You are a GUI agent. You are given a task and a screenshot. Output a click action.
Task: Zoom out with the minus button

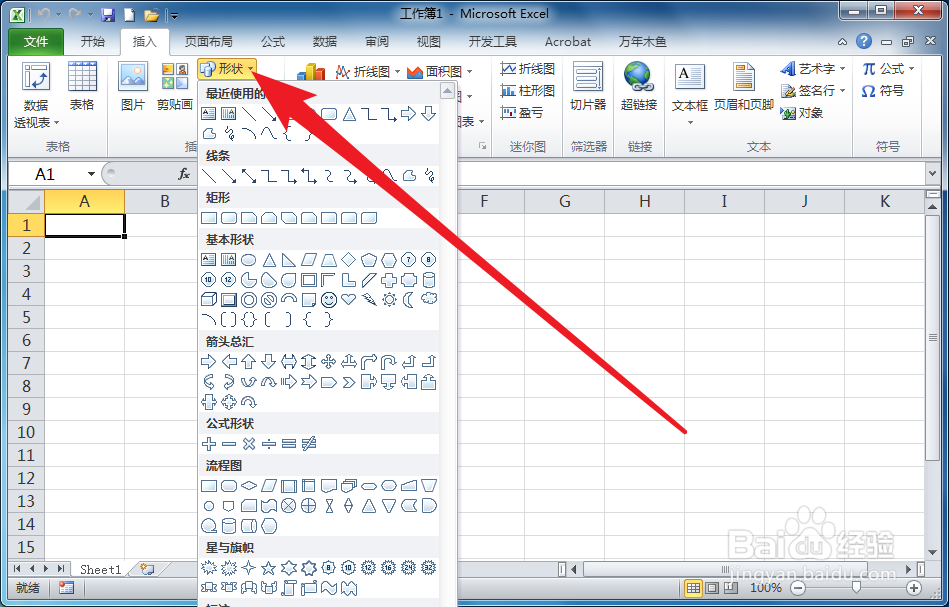pyautogui.click(x=798, y=588)
